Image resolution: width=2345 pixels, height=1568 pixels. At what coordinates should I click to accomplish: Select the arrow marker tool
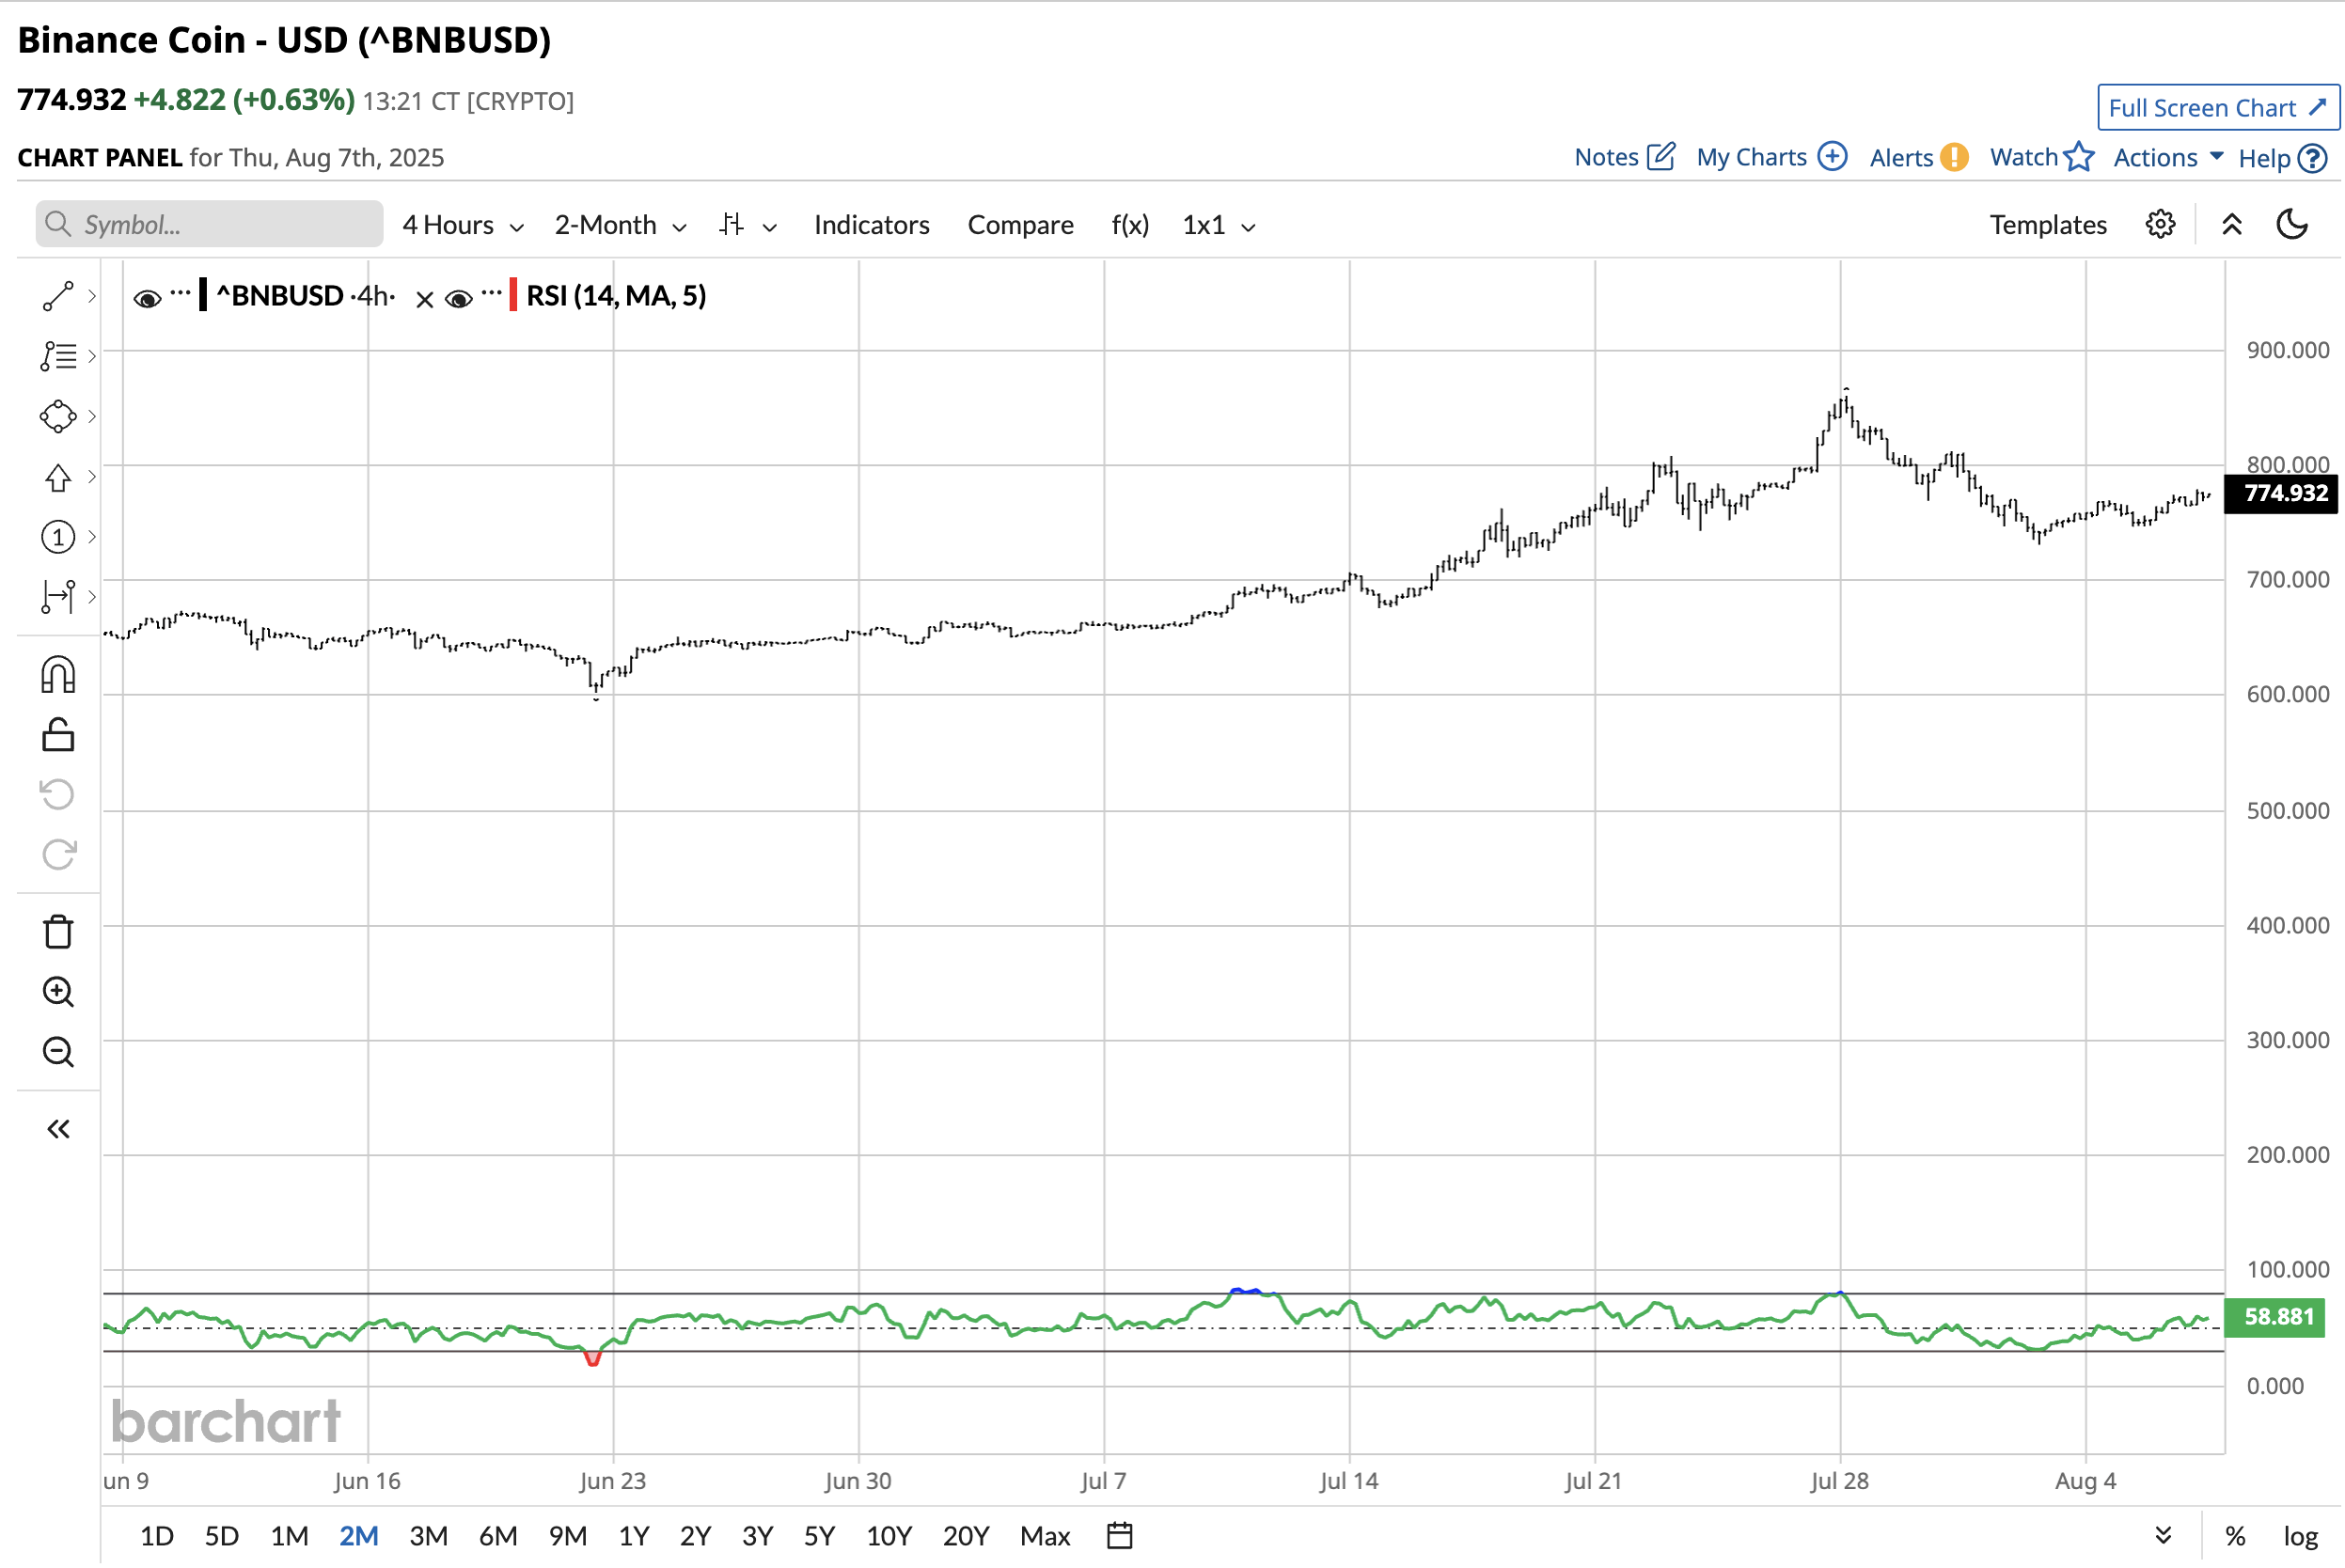(58, 477)
